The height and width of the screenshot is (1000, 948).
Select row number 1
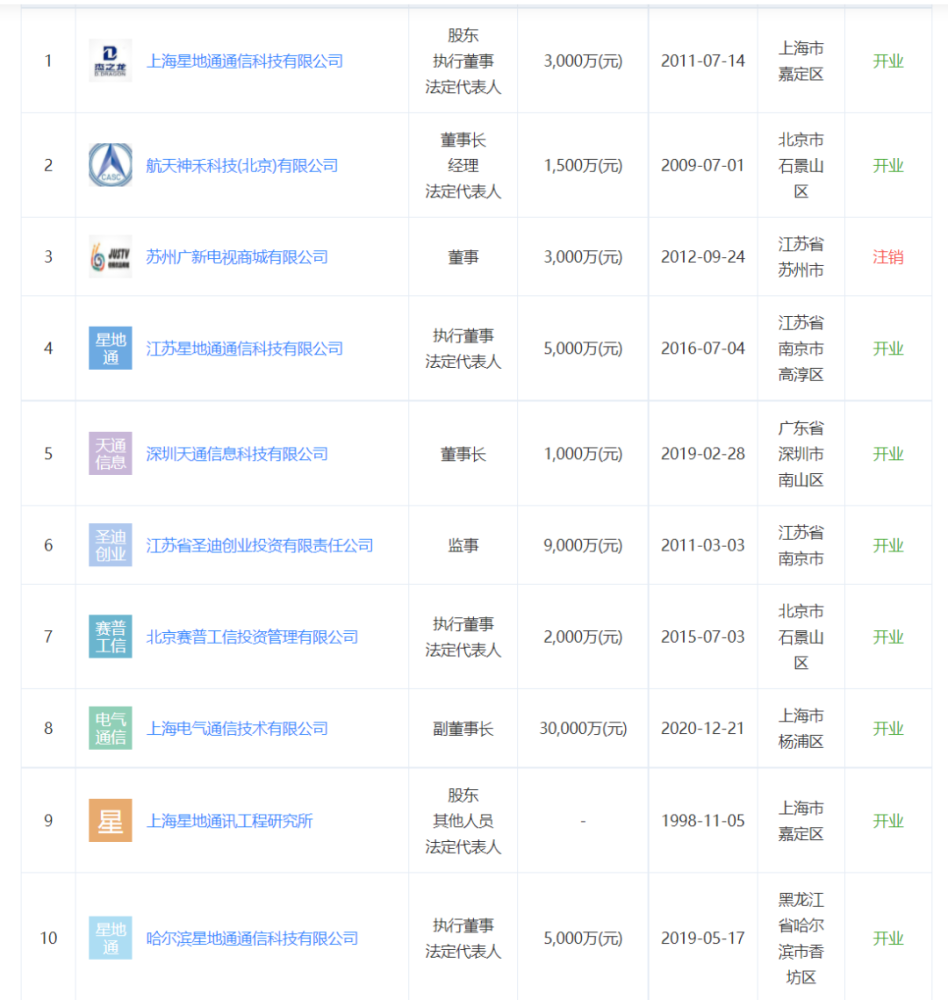[48, 61]
